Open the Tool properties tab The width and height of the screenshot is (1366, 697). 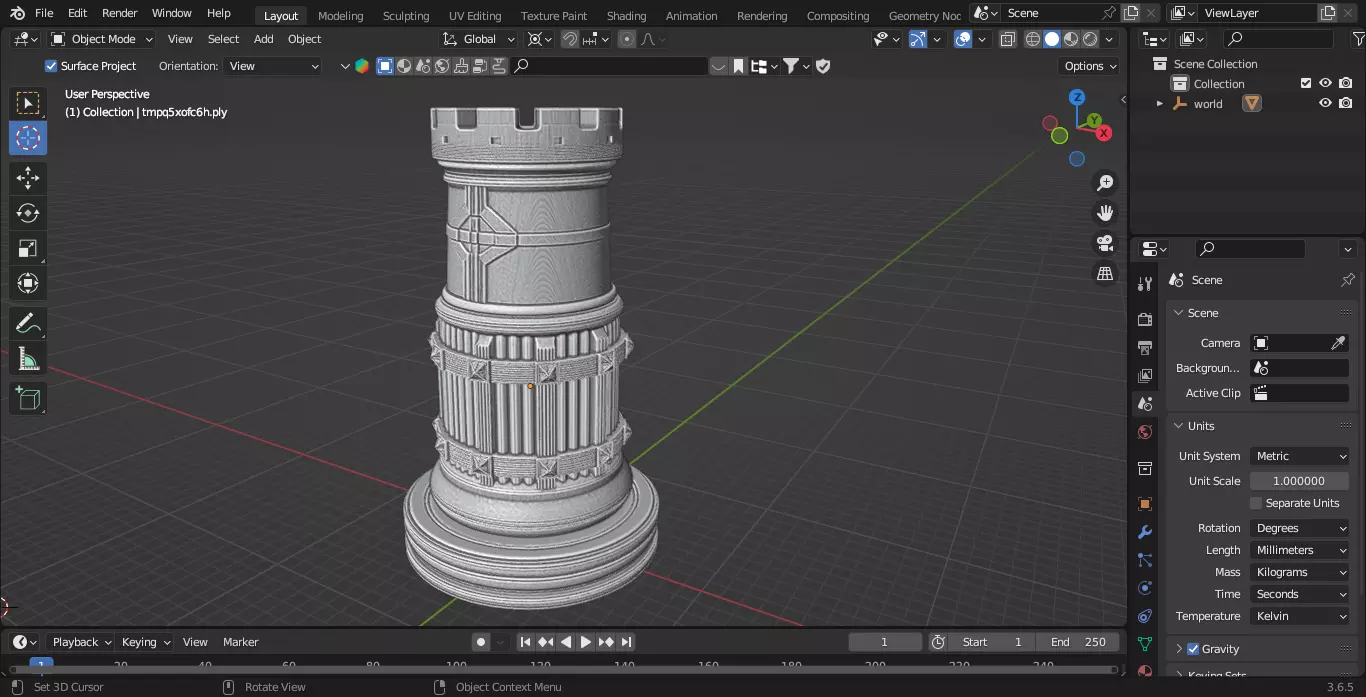1145,285
